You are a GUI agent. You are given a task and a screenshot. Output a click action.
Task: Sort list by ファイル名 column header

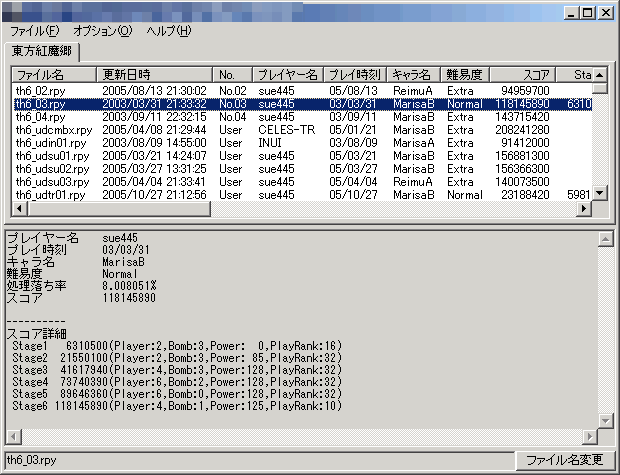click(x=55, y=74)
